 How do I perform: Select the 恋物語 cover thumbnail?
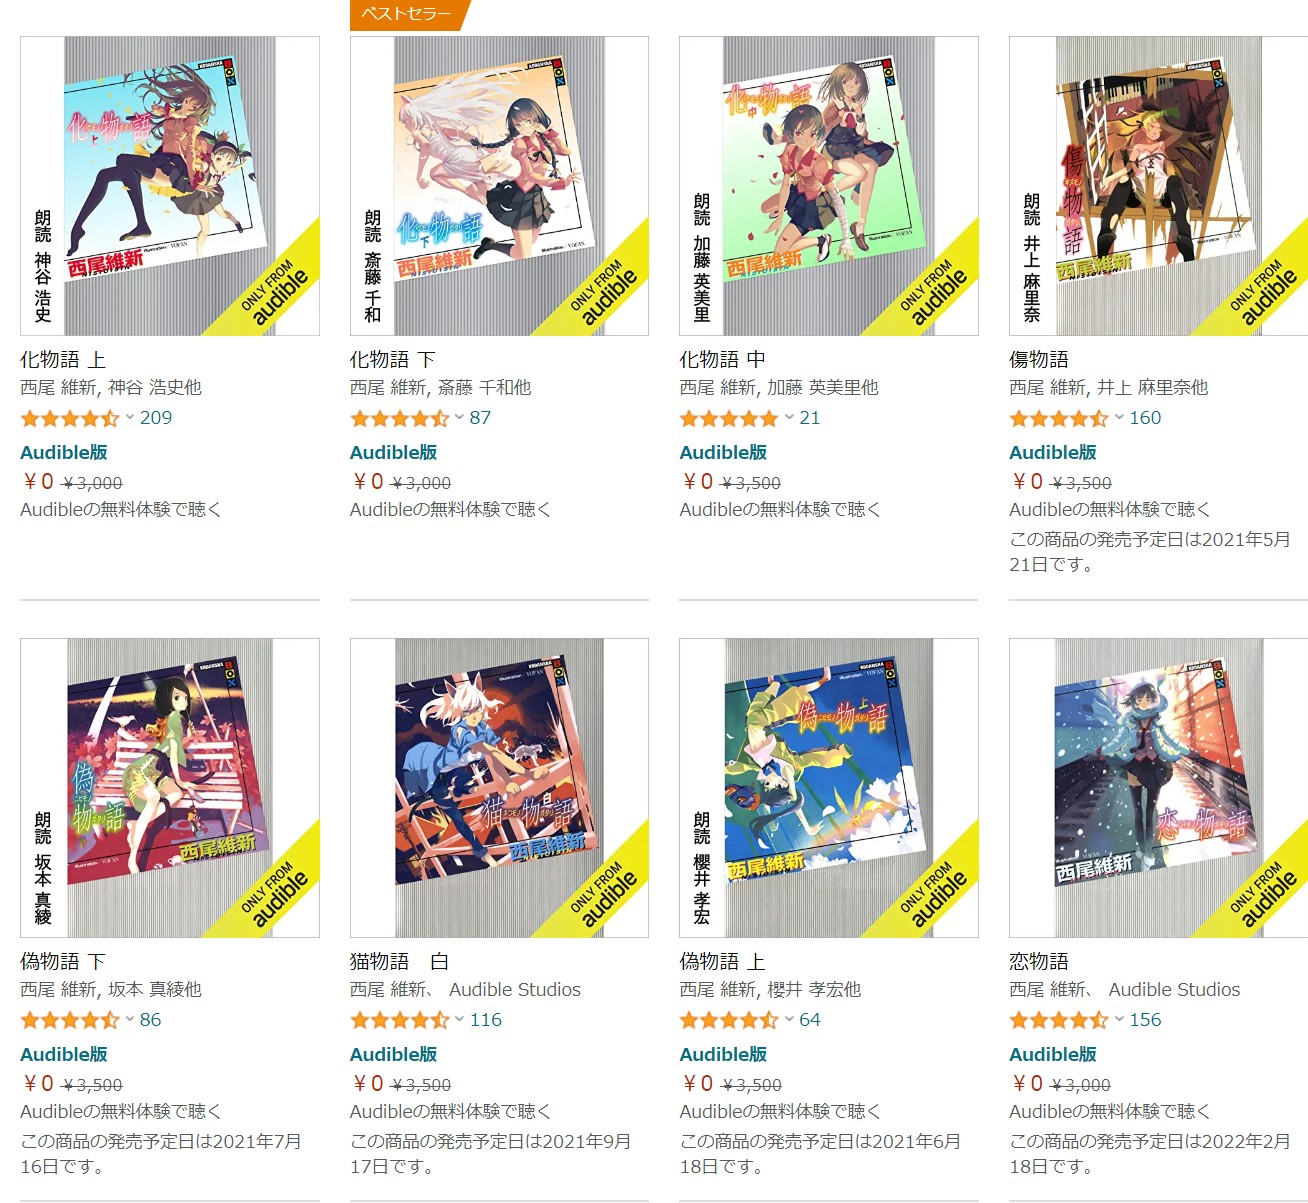click(1158, 788)
